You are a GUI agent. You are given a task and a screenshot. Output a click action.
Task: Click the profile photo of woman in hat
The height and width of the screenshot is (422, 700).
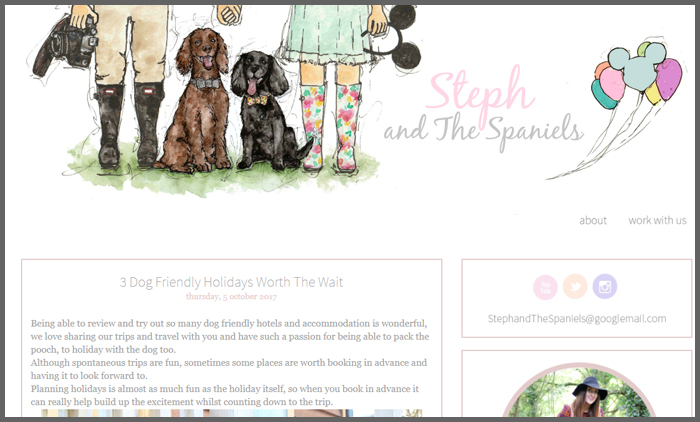click(579, 392)
